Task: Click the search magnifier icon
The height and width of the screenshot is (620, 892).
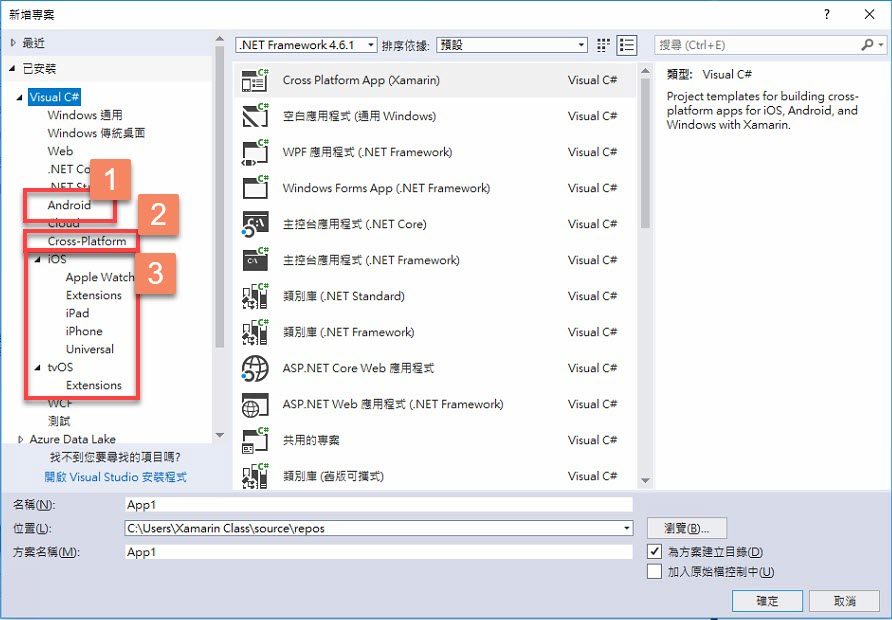Action: point(868,44)
